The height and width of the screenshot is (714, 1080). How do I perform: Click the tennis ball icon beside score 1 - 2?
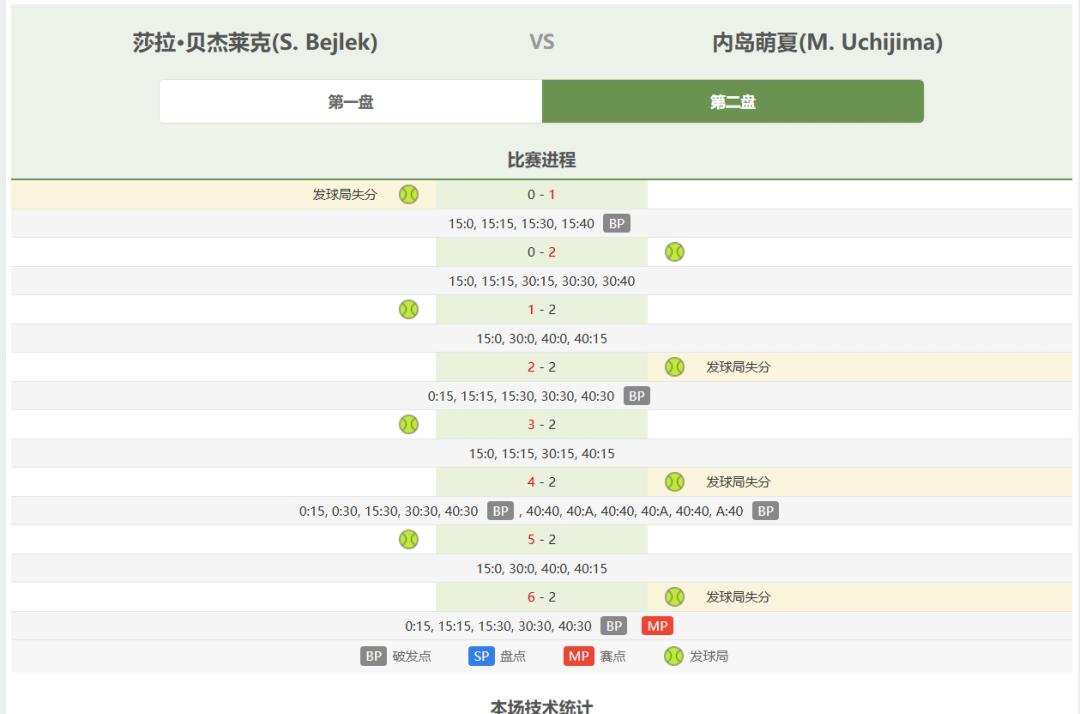408,310
